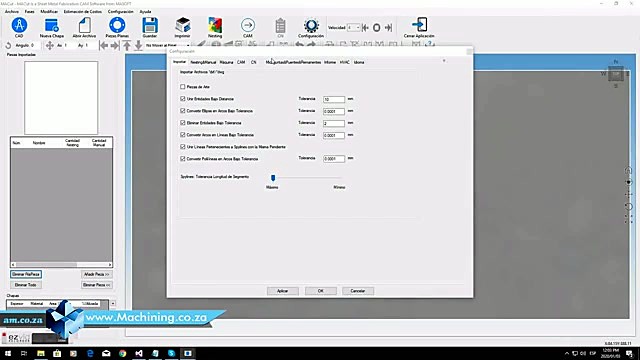Screen dimensions: 640x360
Task: Switch to the CAM settings tab
Action: 241,62
